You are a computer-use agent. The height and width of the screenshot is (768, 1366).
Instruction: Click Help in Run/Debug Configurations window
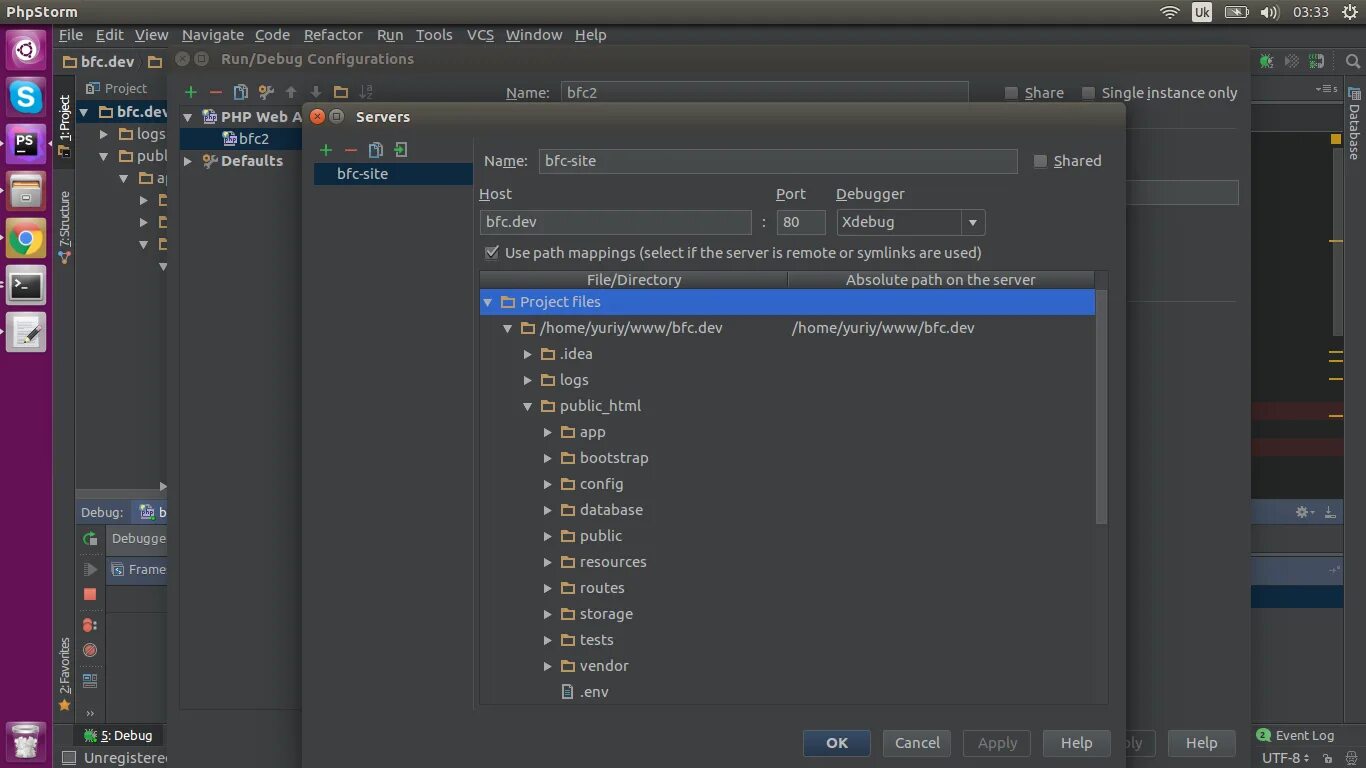coord(1201,743)
